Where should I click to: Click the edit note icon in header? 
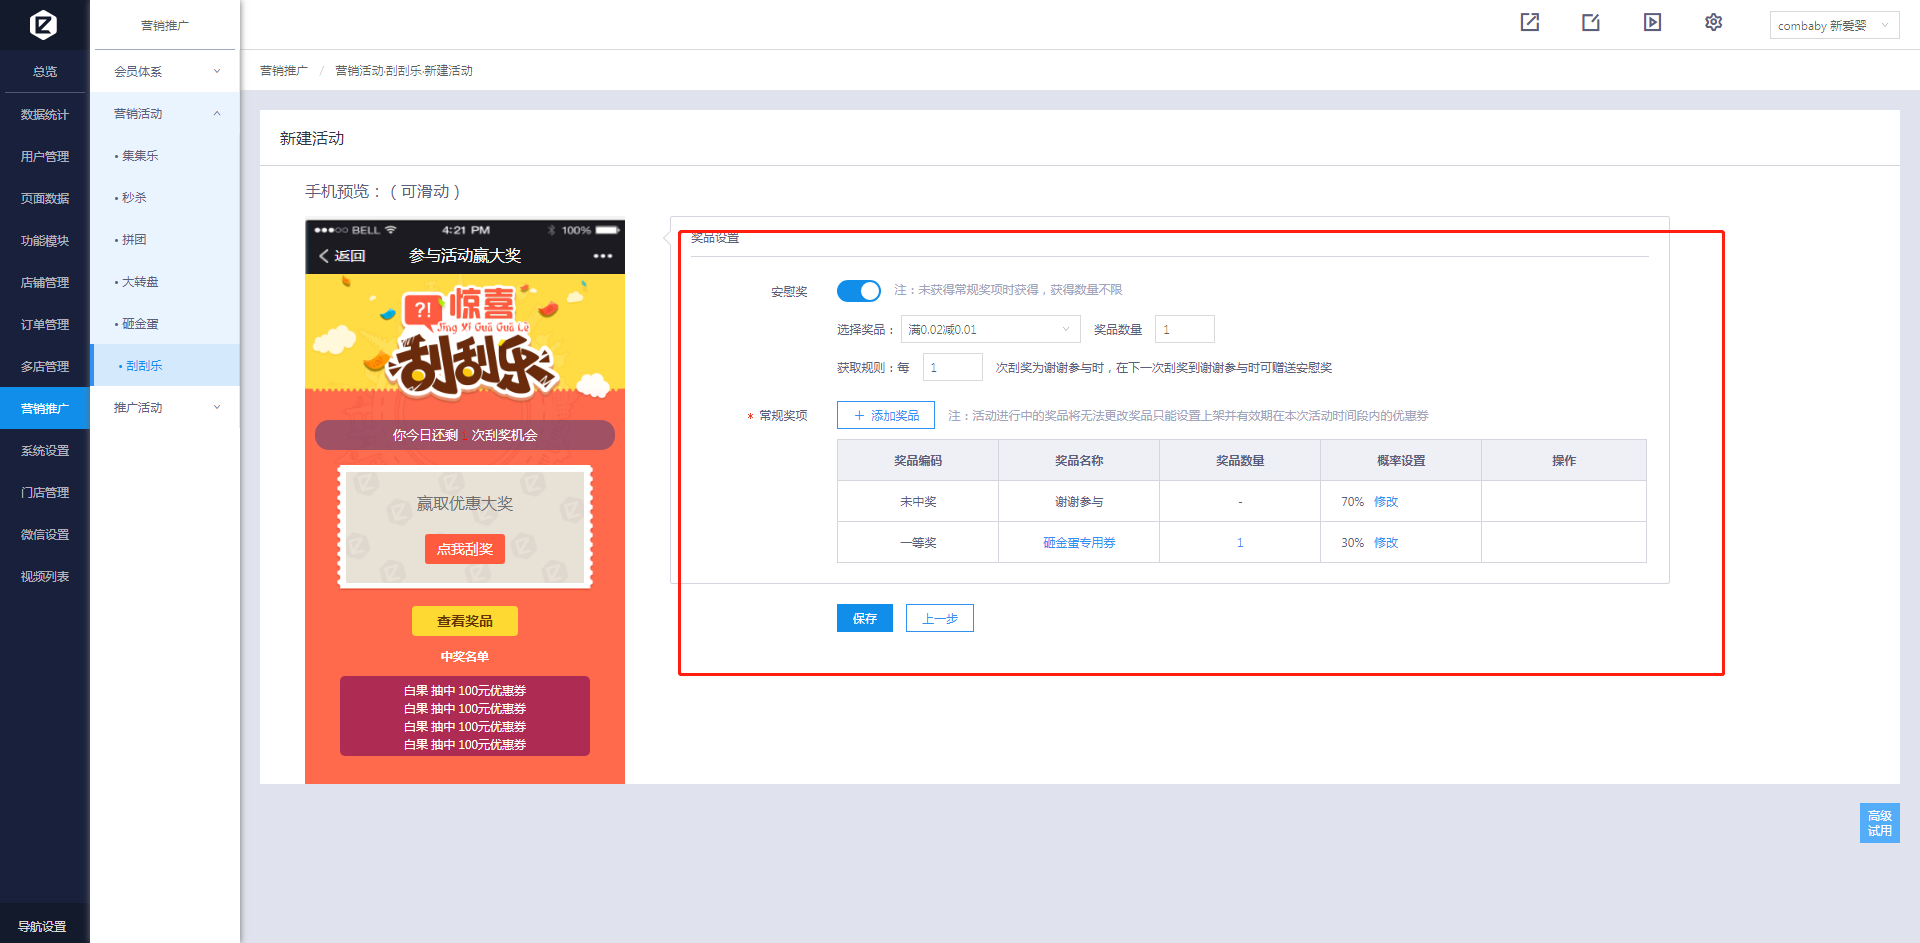click(x=1591, y=22)
